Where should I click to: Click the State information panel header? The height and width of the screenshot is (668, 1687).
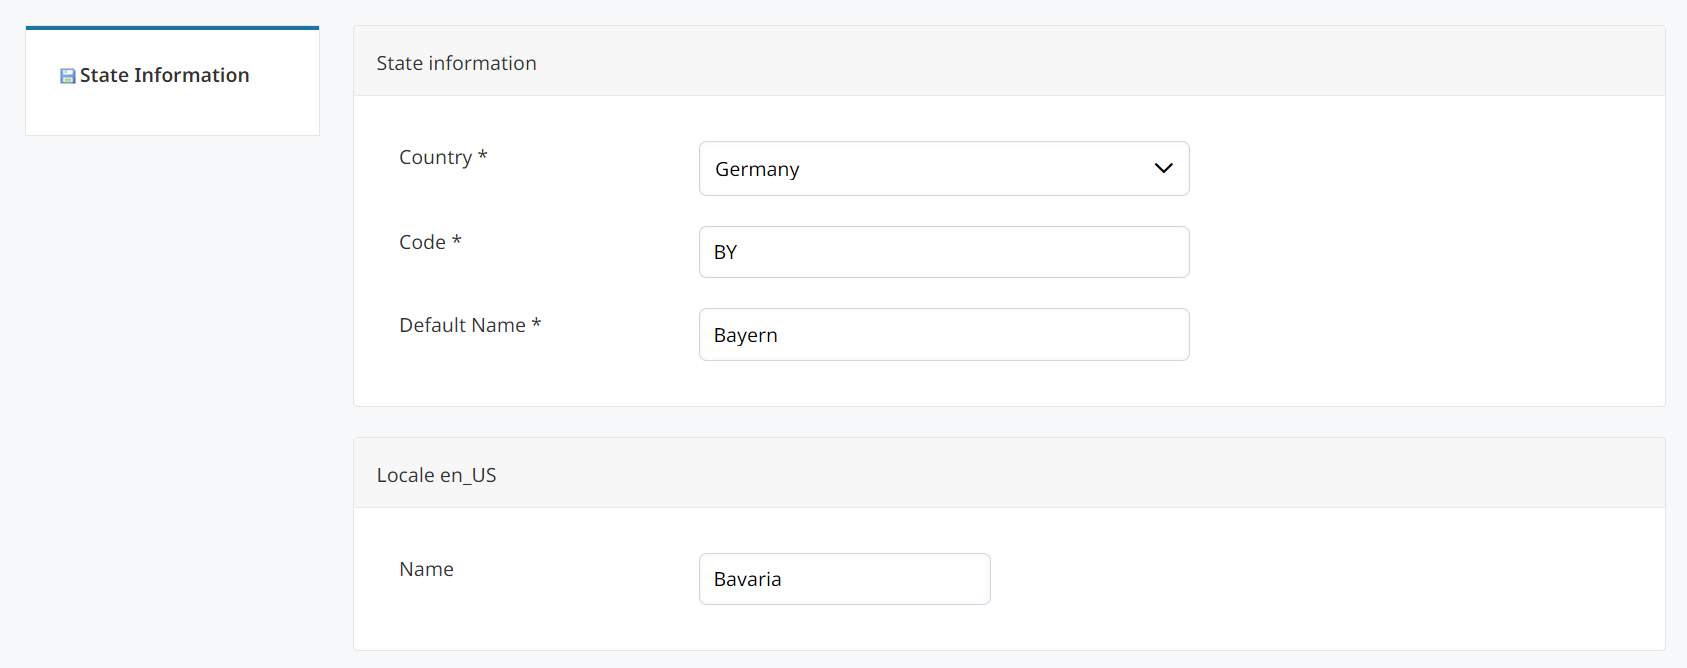456,63
